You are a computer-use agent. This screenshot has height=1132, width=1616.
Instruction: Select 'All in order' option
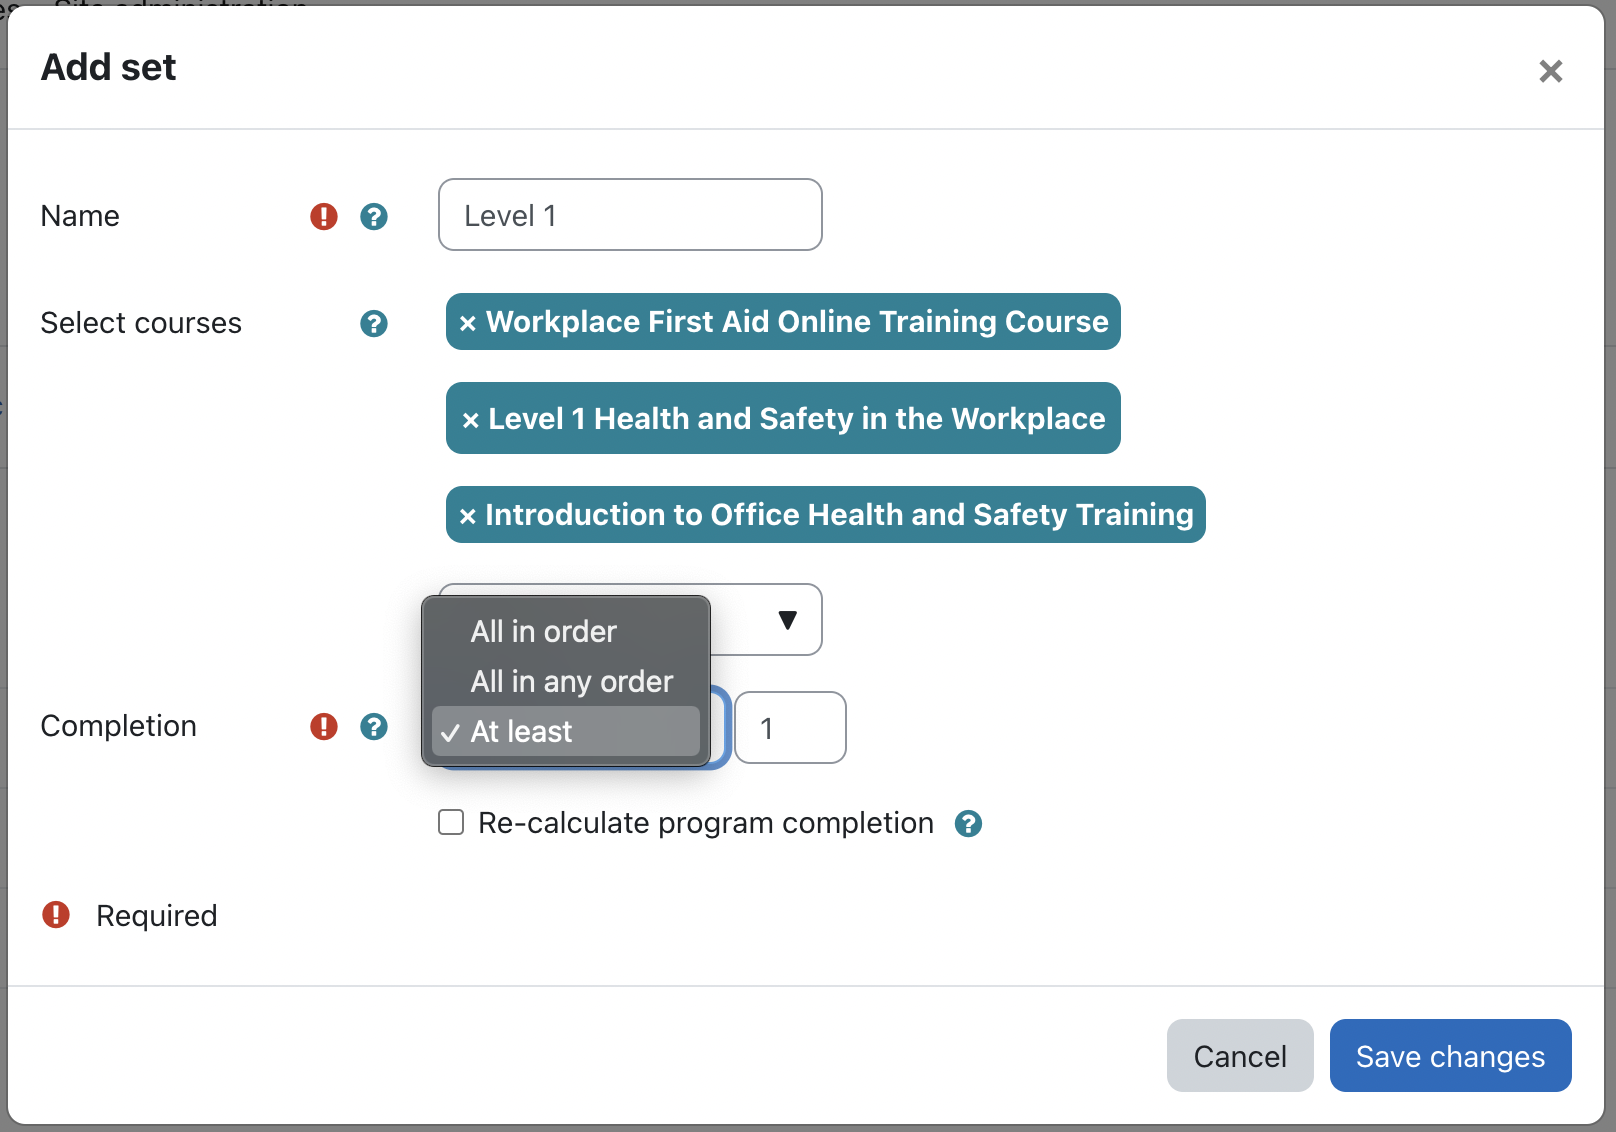tap(544, 631)
